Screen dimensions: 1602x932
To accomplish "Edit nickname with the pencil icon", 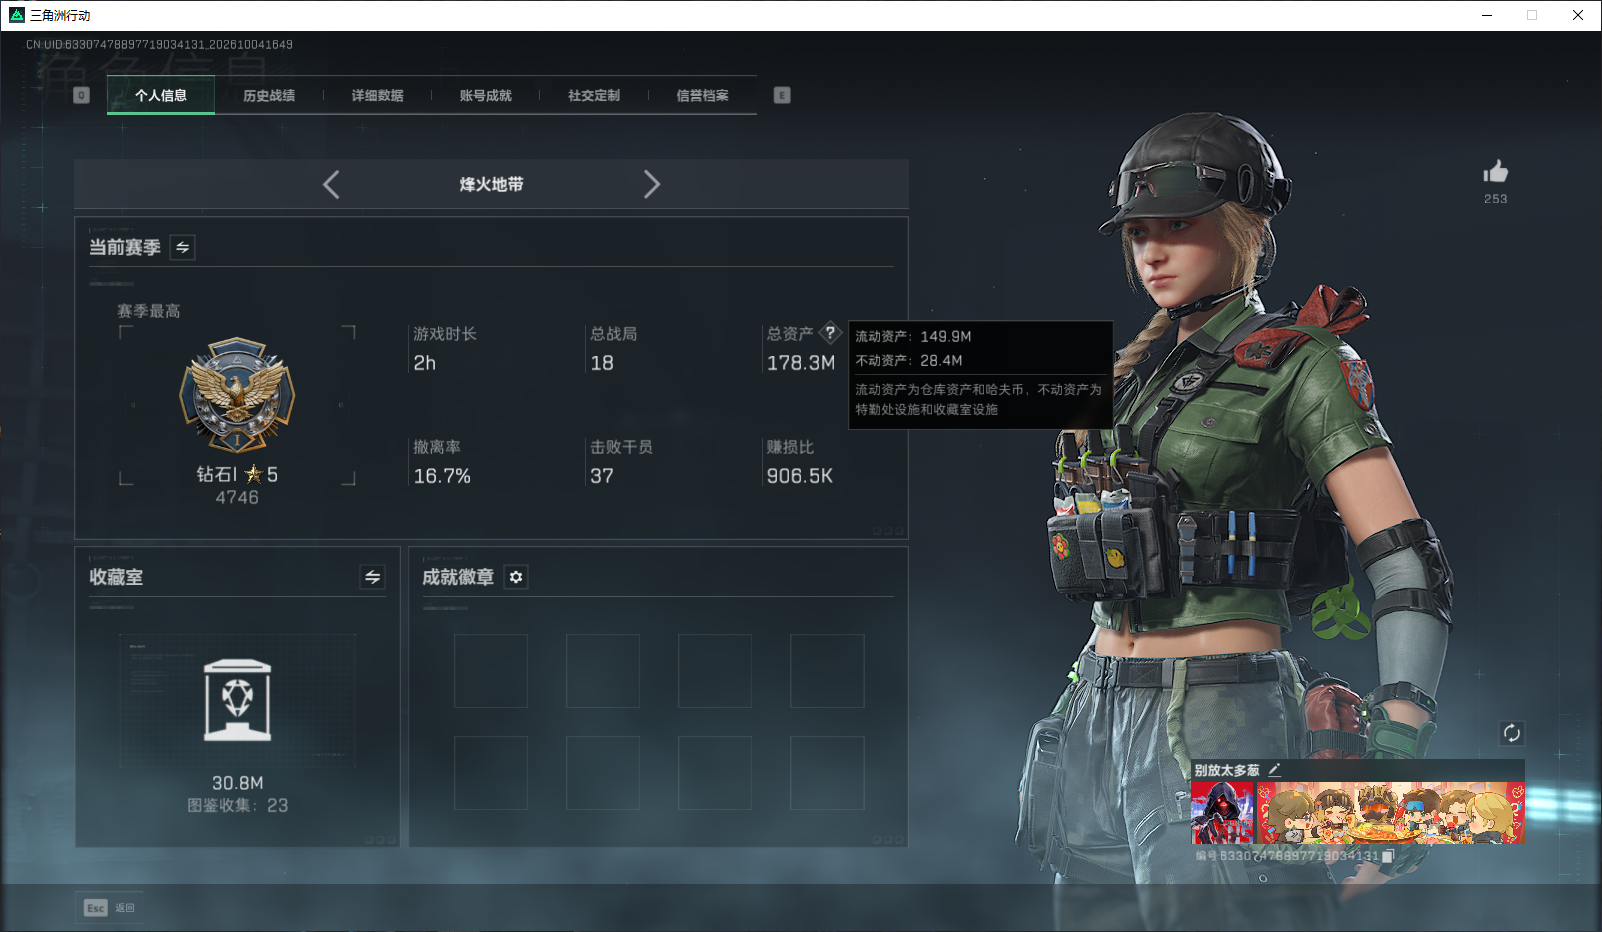I will [x=1274, y=770].
